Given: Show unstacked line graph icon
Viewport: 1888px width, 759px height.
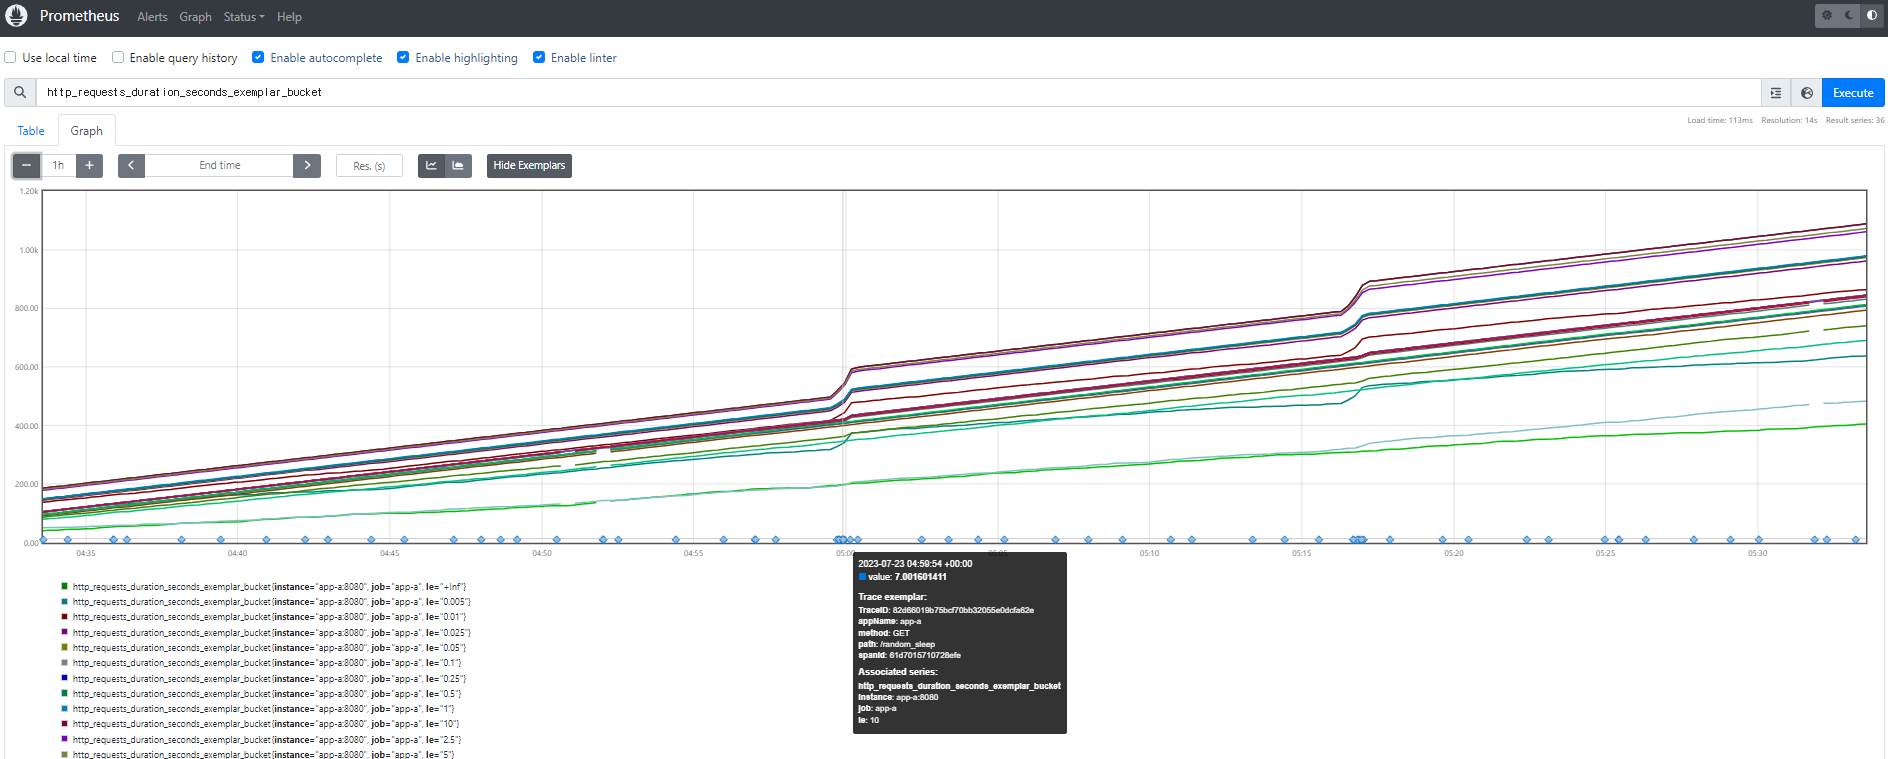Looking at the screenshot, I should [431, 165].
